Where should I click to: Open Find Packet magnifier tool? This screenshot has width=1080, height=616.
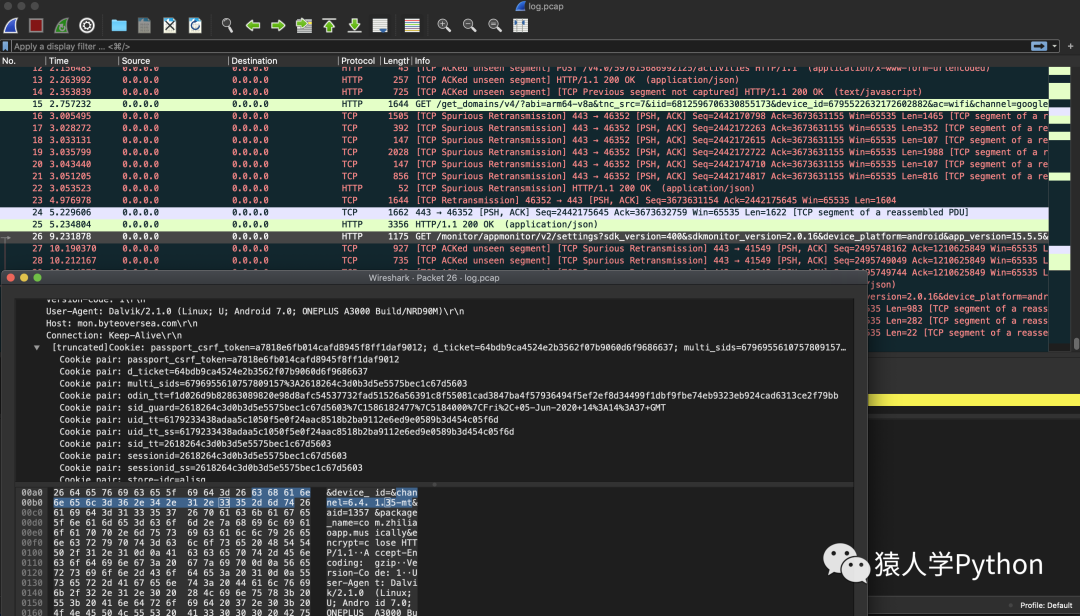pos(227,25)
